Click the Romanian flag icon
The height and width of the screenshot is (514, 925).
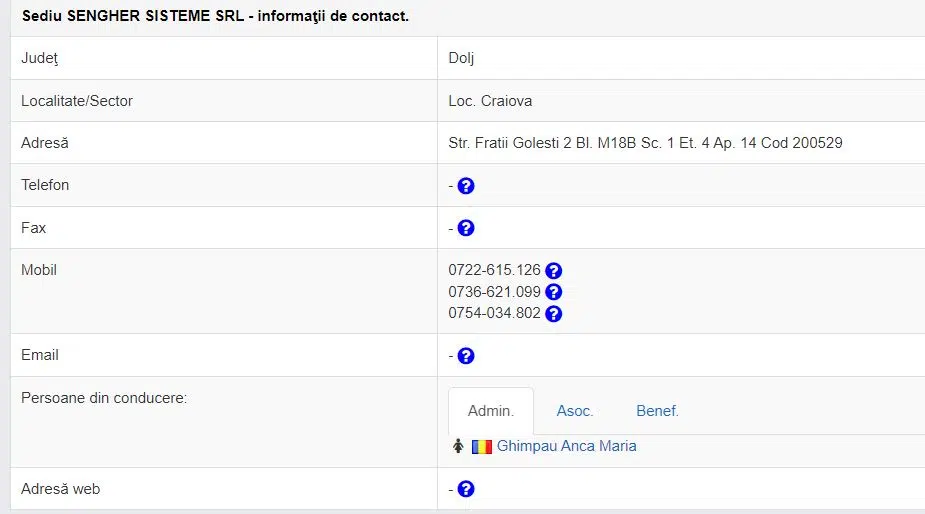pyautogui.click(x=481, y=447)
